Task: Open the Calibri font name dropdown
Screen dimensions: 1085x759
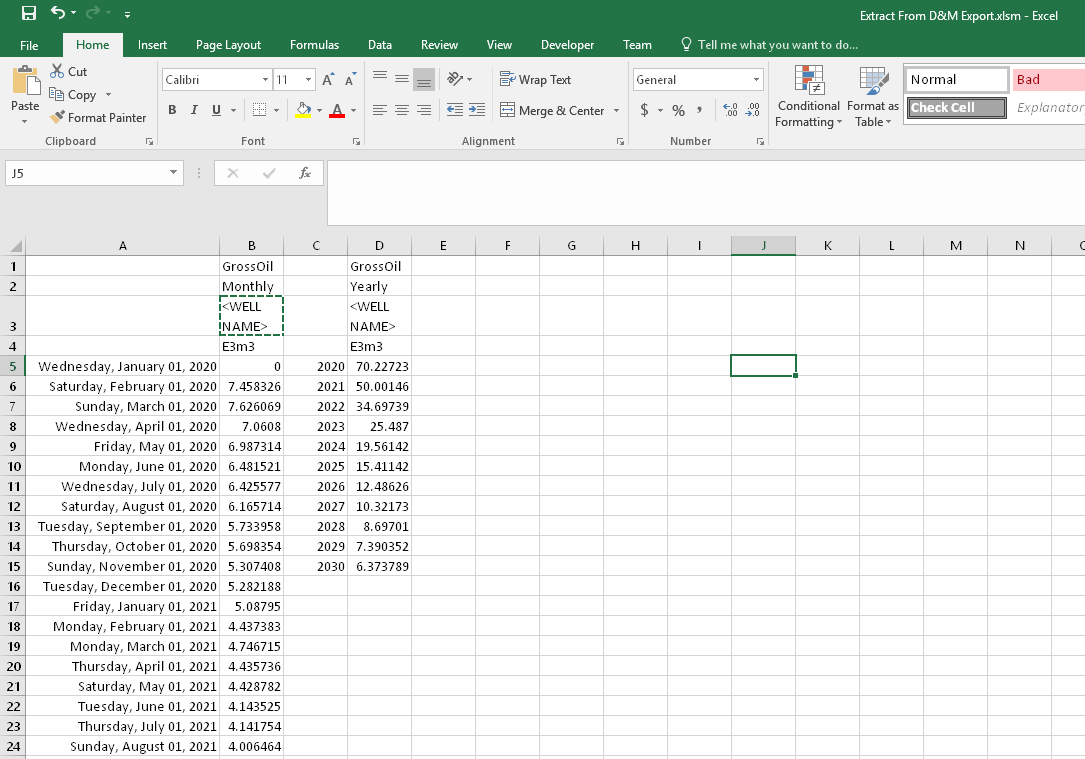Action: click(x=265, y=80)
